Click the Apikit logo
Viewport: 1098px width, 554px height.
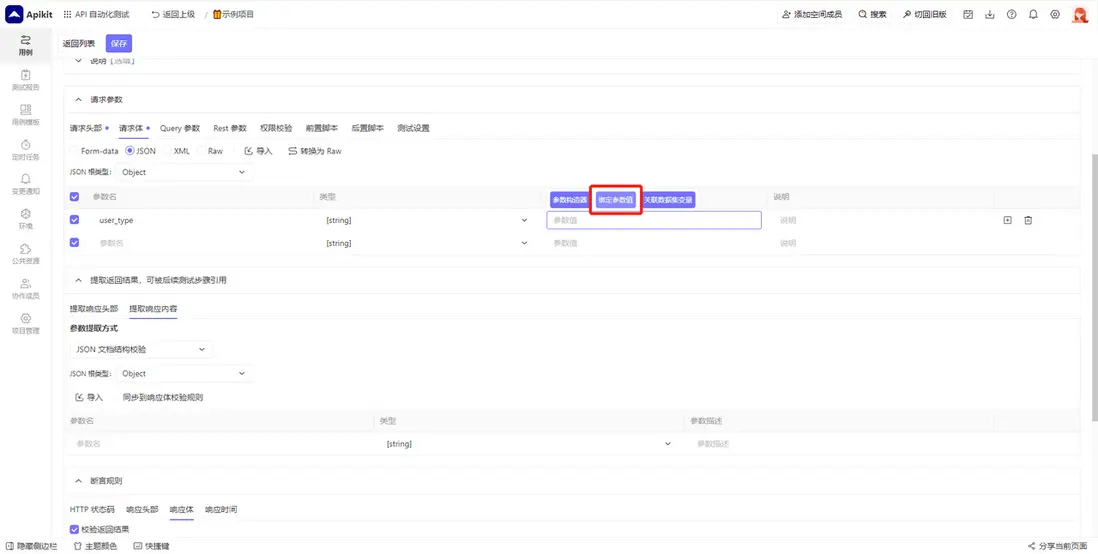[x=27, y=14]
